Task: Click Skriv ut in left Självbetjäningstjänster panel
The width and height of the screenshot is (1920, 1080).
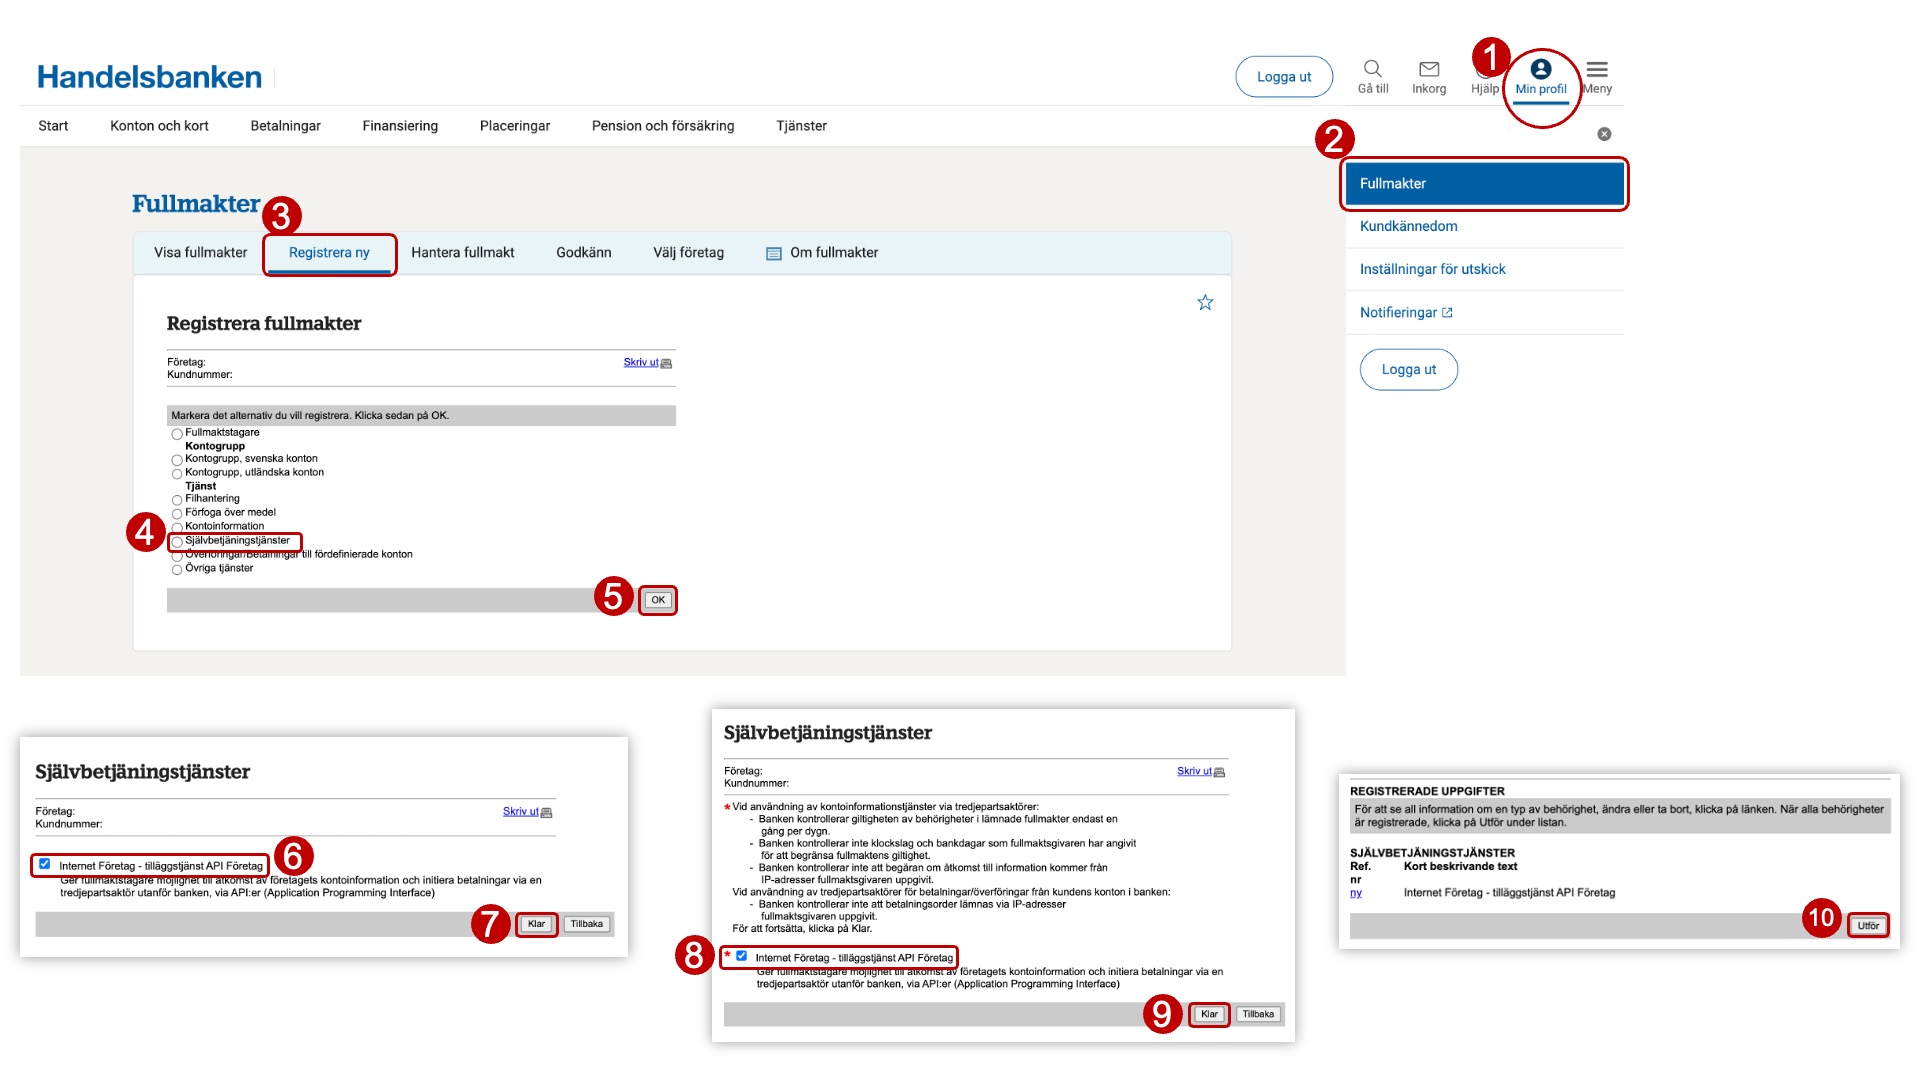Action: click(x=521, y=812)
